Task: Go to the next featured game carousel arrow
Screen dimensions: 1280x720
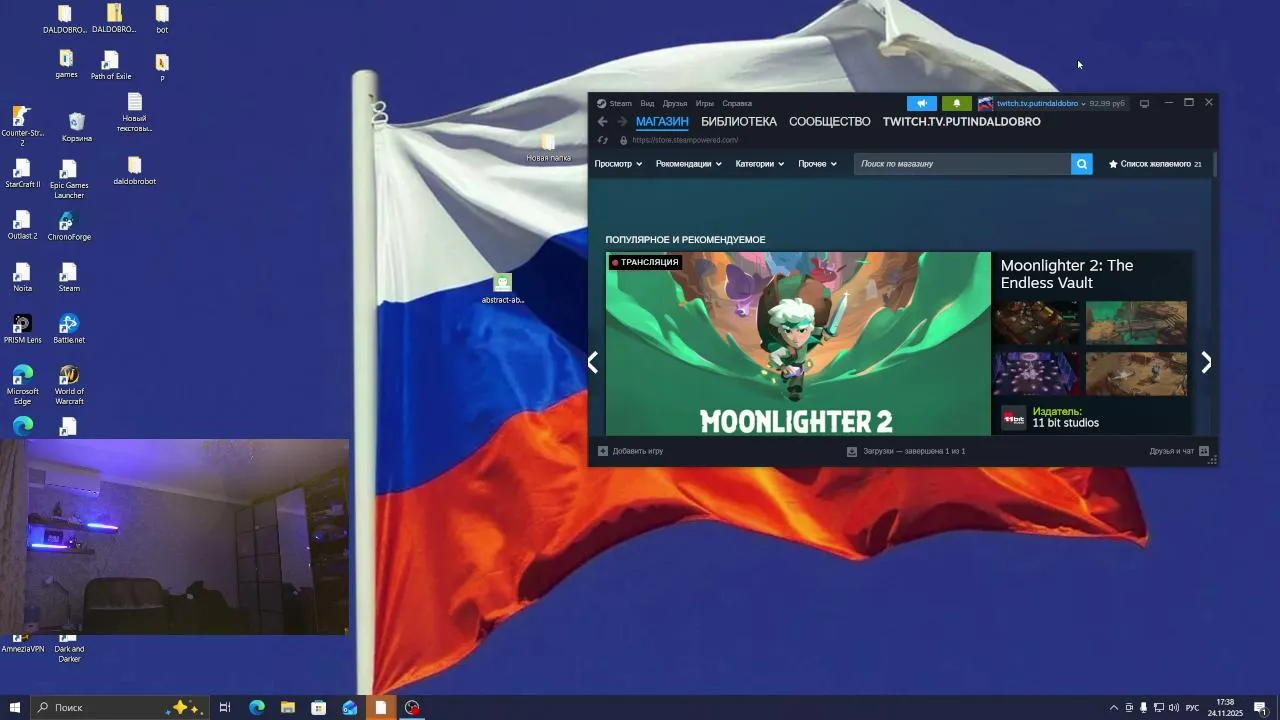Action: [1206, 362]
